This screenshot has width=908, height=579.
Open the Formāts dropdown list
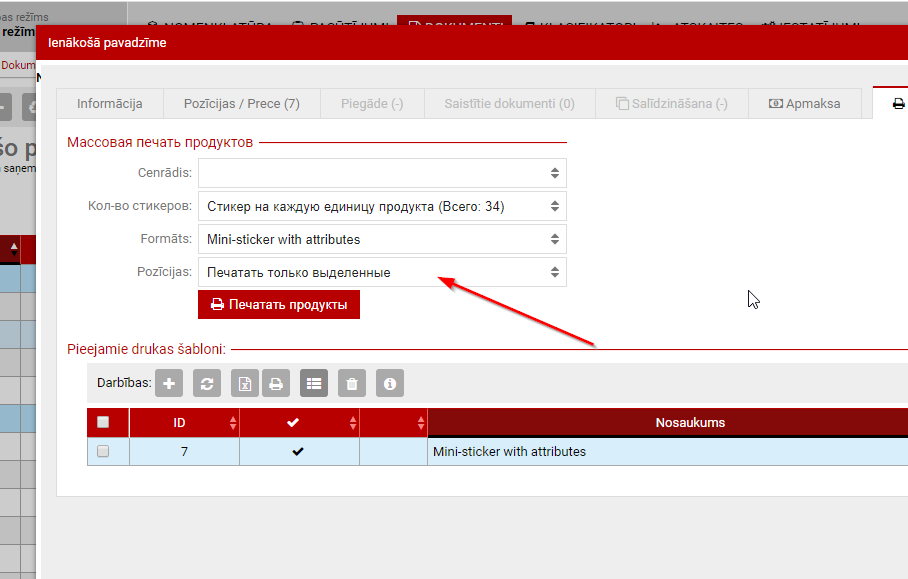click(x=382, y=240)
